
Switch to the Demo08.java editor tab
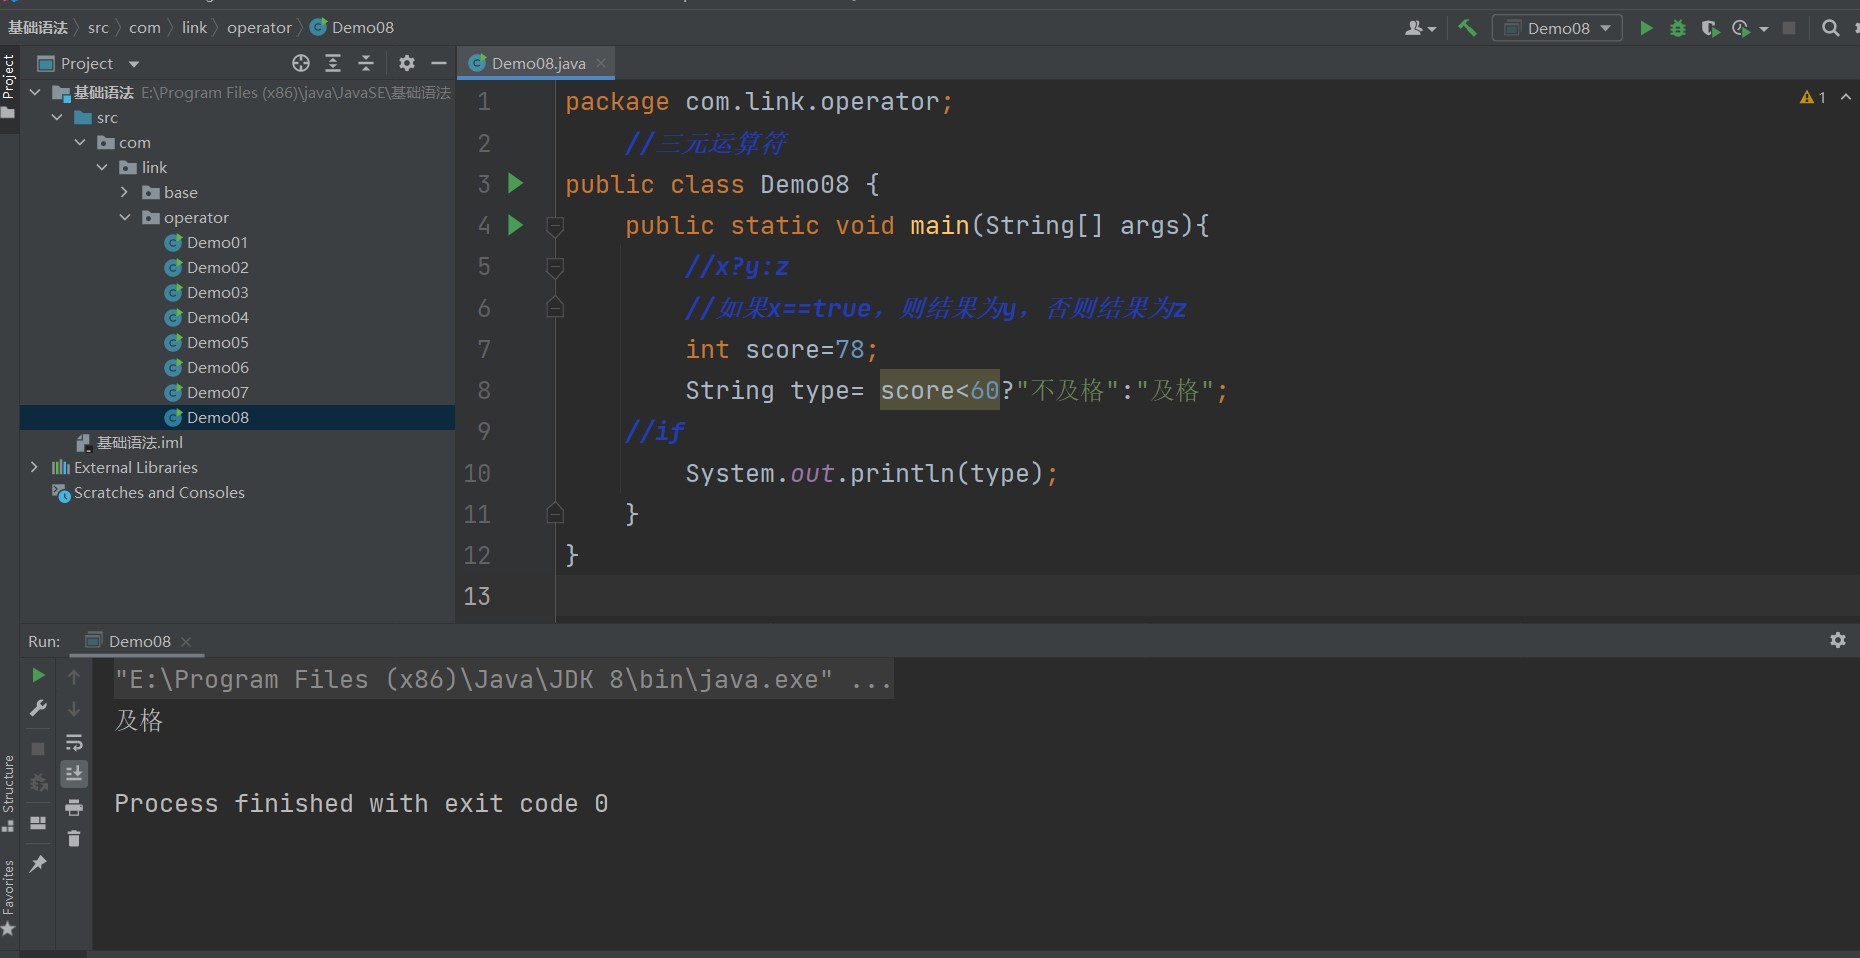(x=538, y=63)
